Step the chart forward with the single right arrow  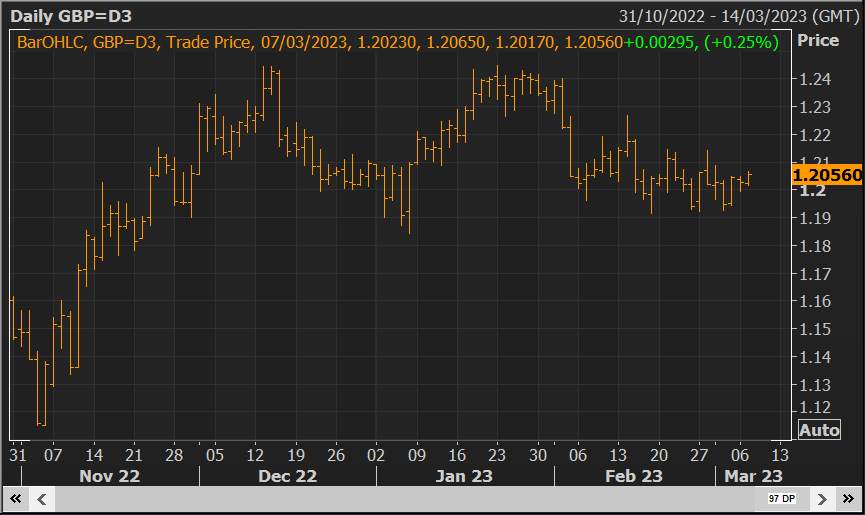(x=823, y=499)
